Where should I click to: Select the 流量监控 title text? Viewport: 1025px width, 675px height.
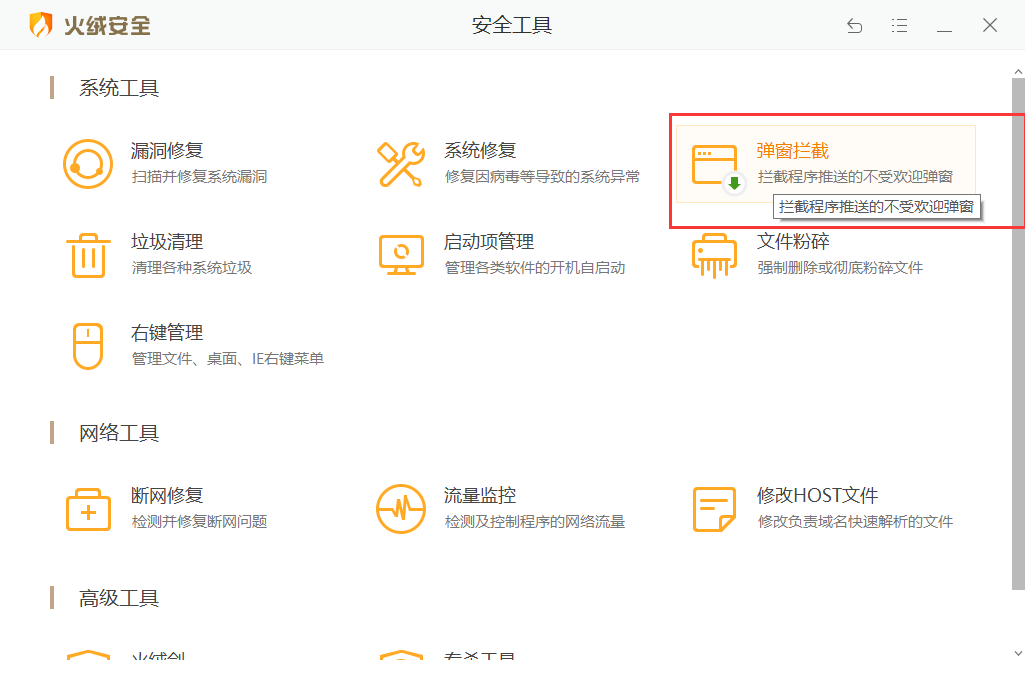click(x=480, y=496)
